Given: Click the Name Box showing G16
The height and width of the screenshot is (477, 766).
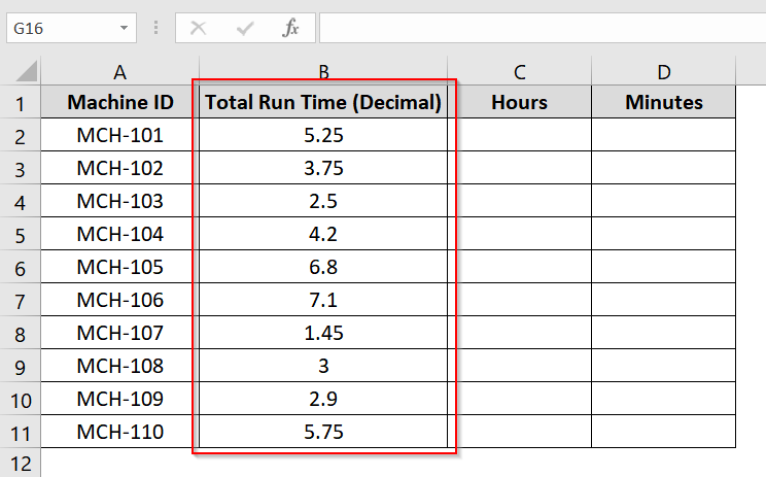Looking at the screenshot, I should (x=71, y=28).
